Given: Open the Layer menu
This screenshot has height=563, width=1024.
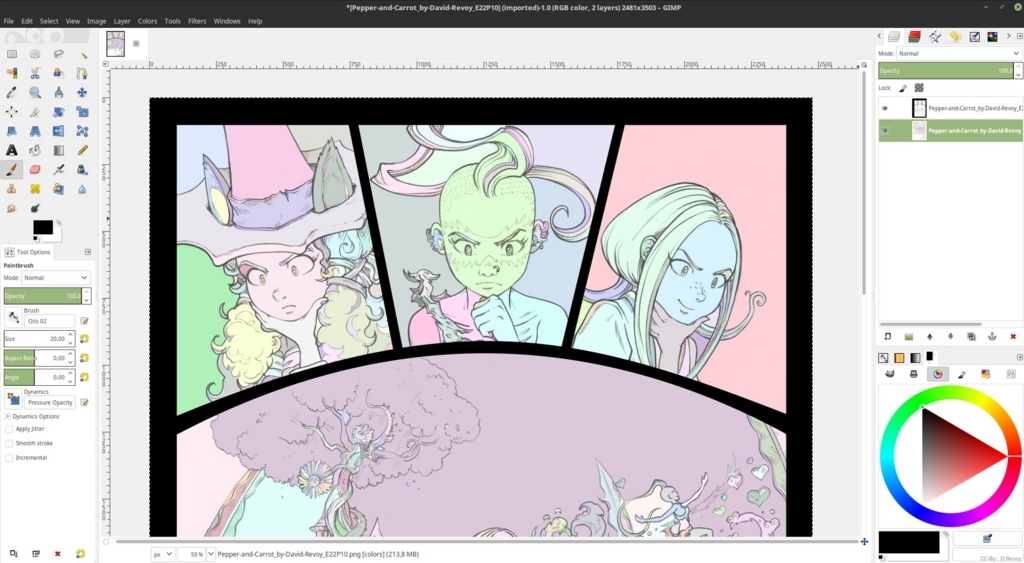Looking at the screenshot, I should tap(122, 21).
